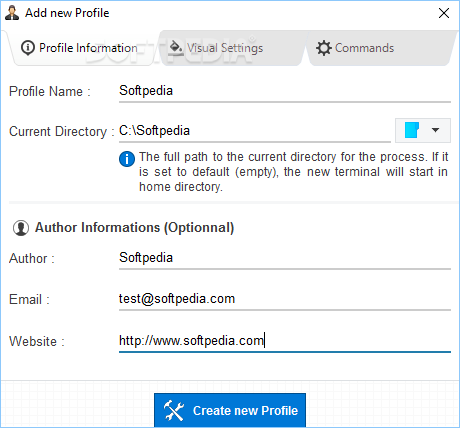The width and height of the screenshot is (460, 428).
Task: Click the paint bucket icon on Visual Settings tab
Action: tap(176, 48)
